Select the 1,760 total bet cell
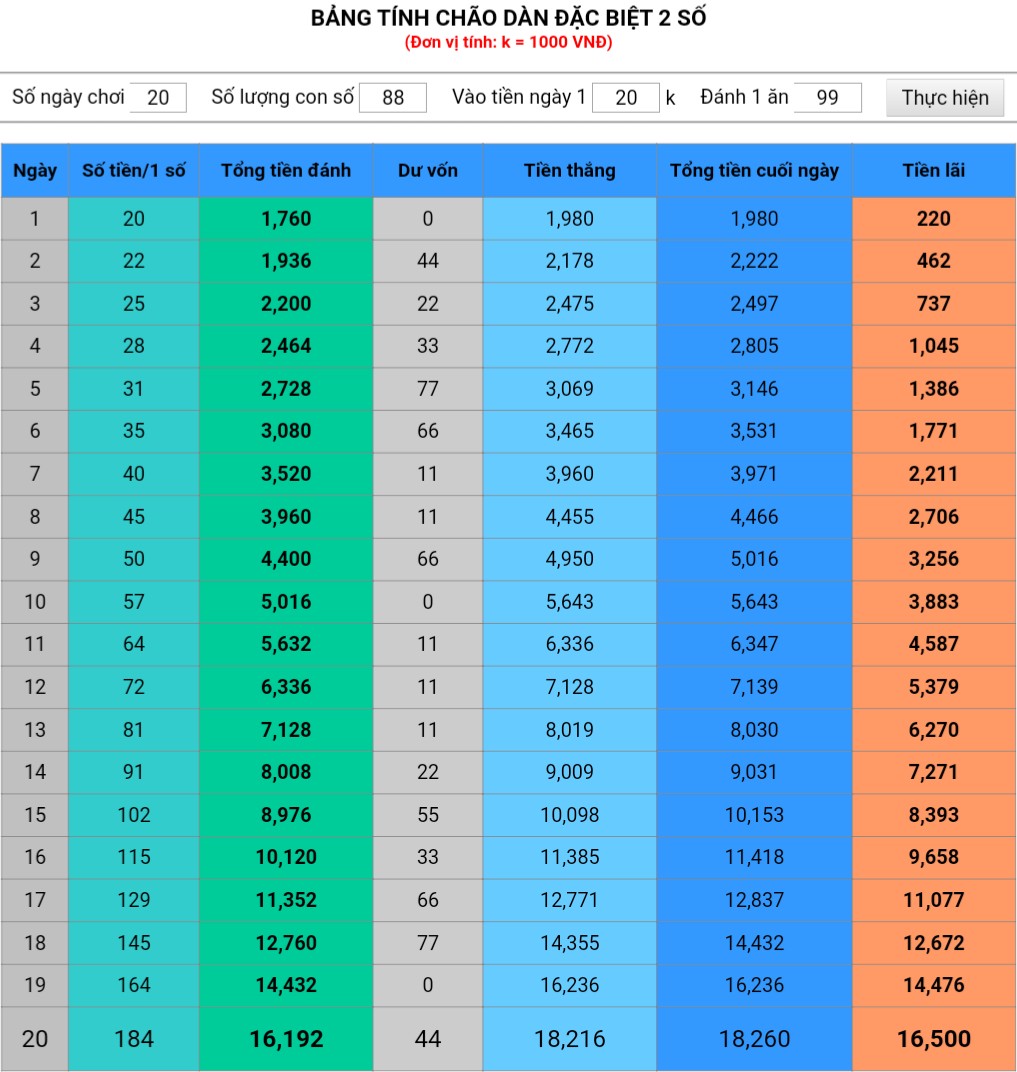 (286, 219)
